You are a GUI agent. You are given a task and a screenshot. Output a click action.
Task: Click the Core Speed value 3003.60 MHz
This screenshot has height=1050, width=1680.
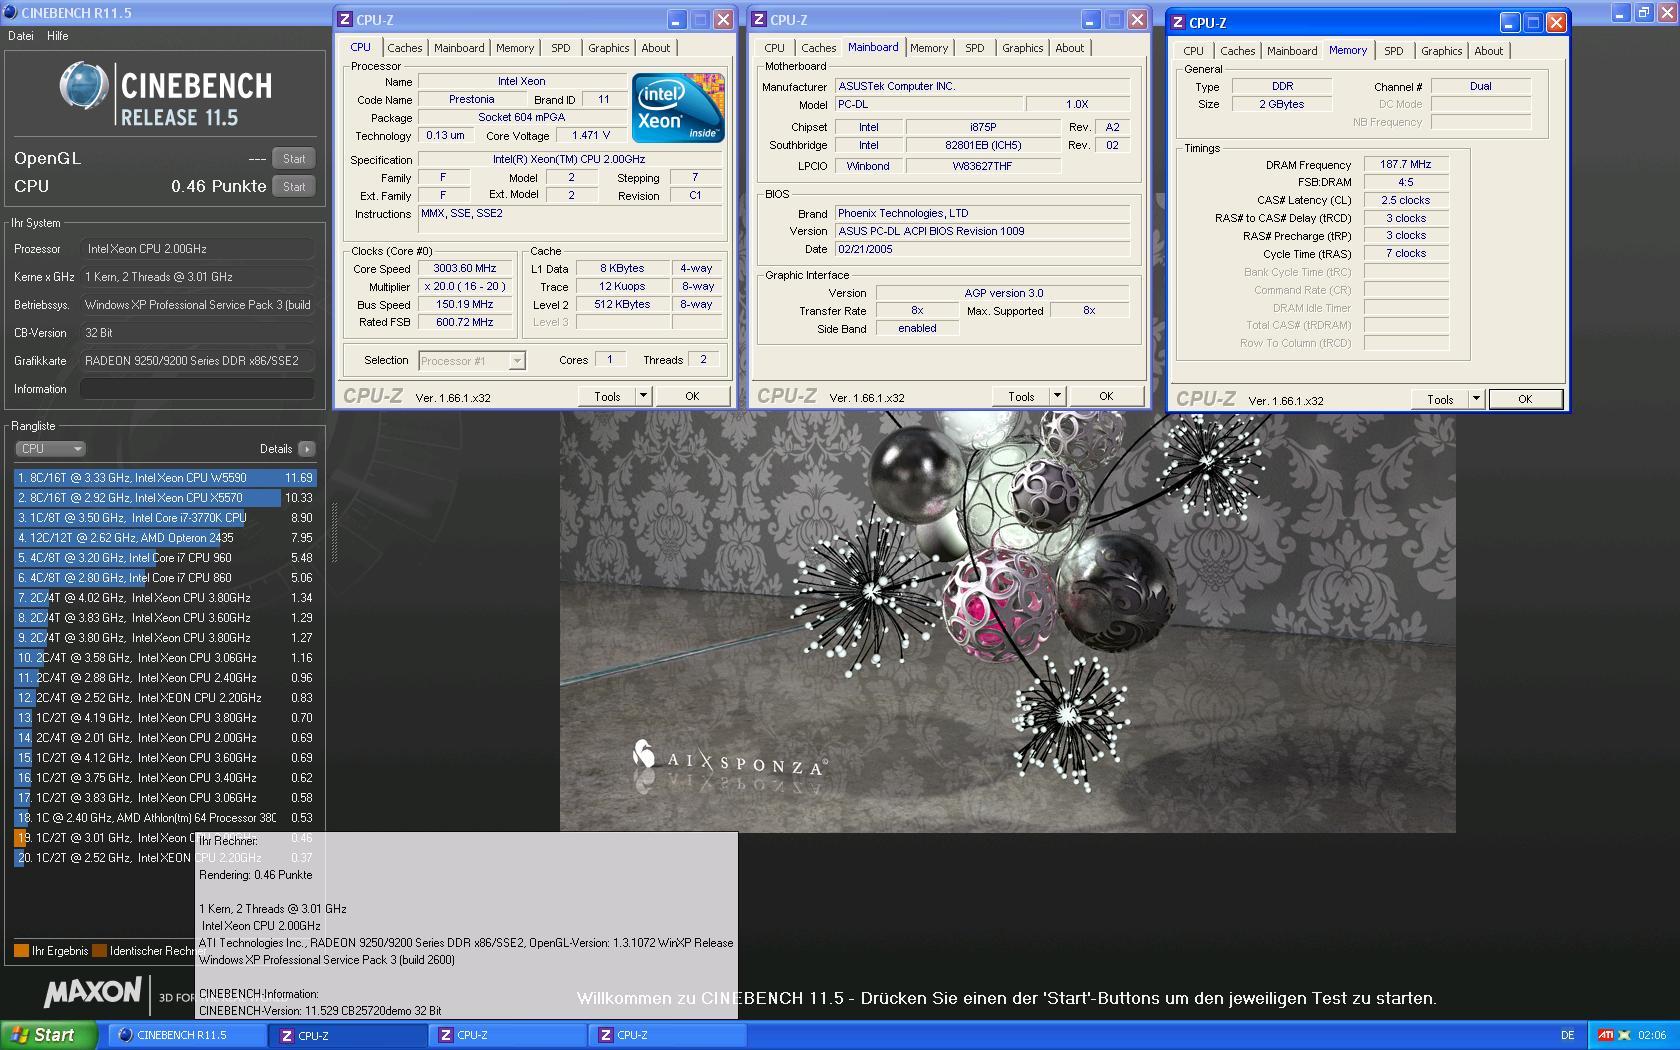[x=465, y=268]
